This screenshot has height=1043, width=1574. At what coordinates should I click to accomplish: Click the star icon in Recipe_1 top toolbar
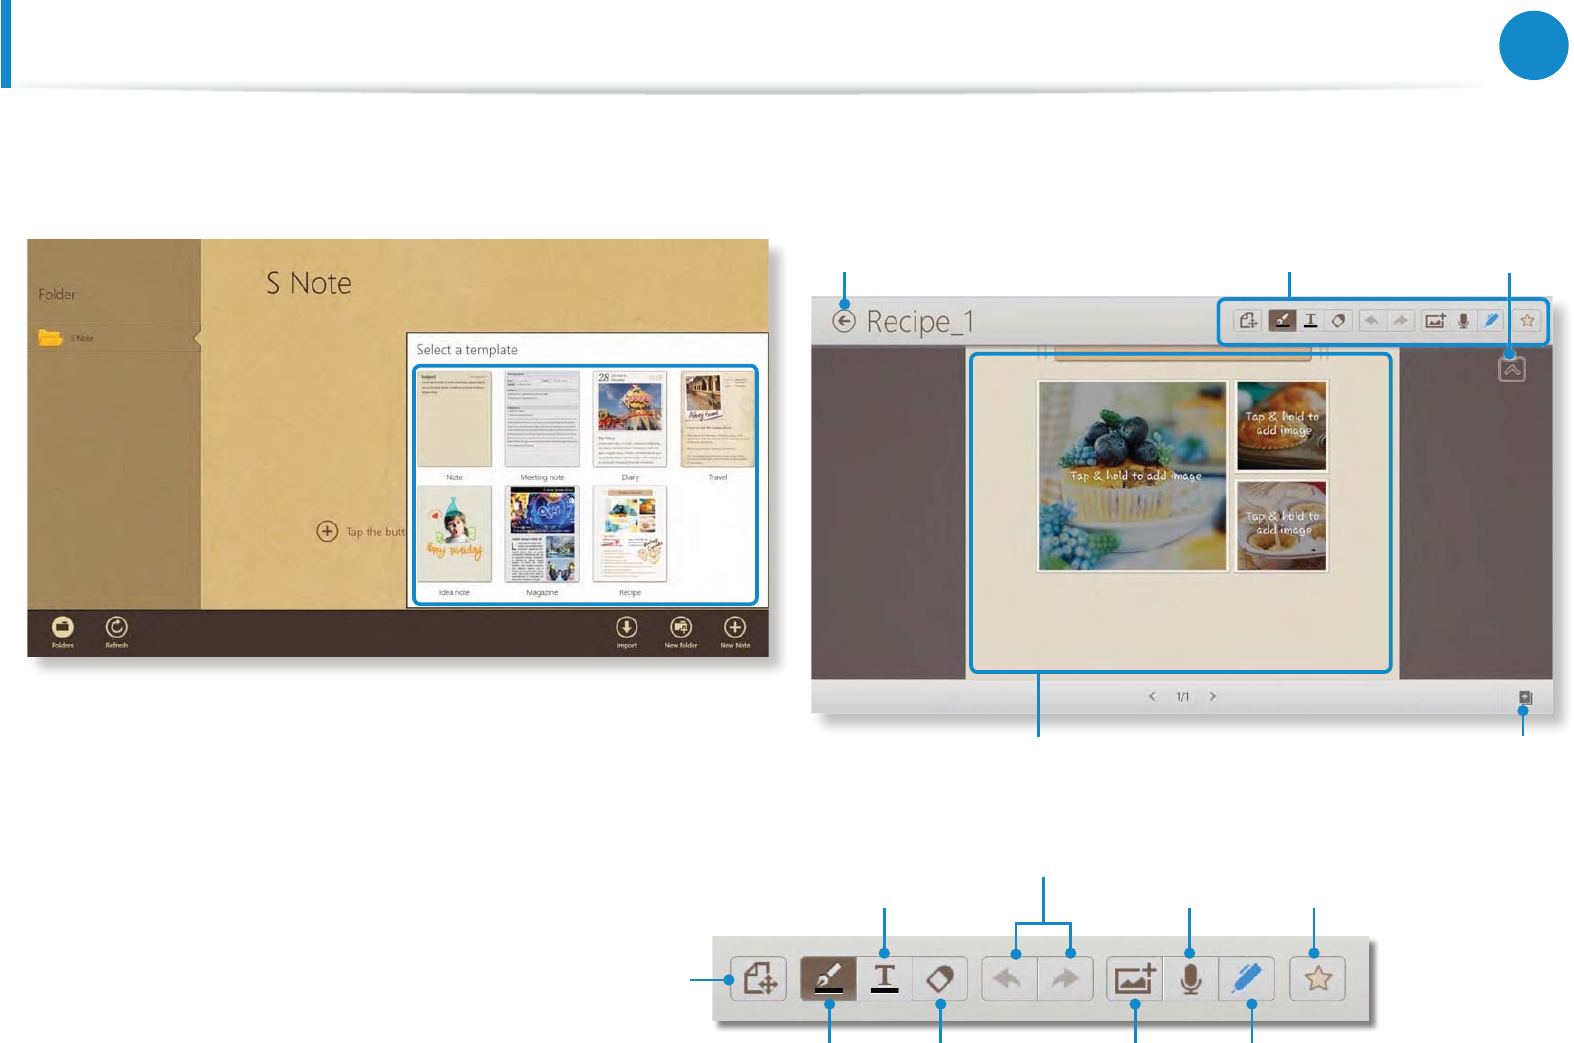1527,321
